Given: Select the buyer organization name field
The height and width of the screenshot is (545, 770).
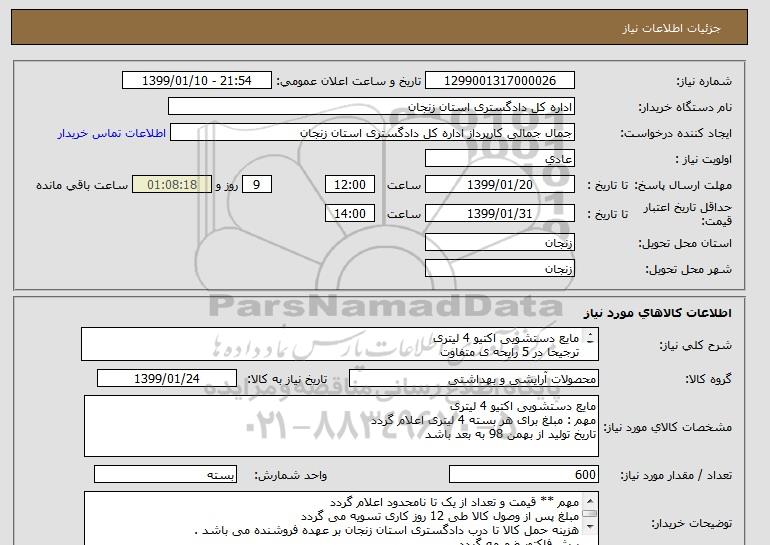Looking at the screenshot, I should (371, 107).
